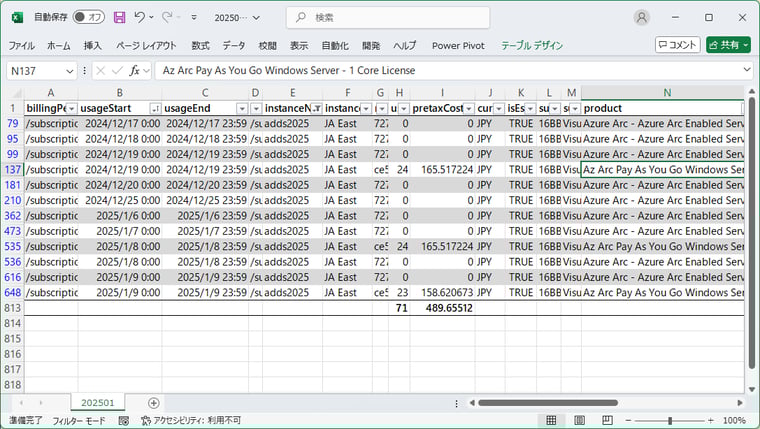This screenshot has width=760, height=429.
Task: Open the ホーム tab
Action: pyautogui.click(x=59, y=46)
